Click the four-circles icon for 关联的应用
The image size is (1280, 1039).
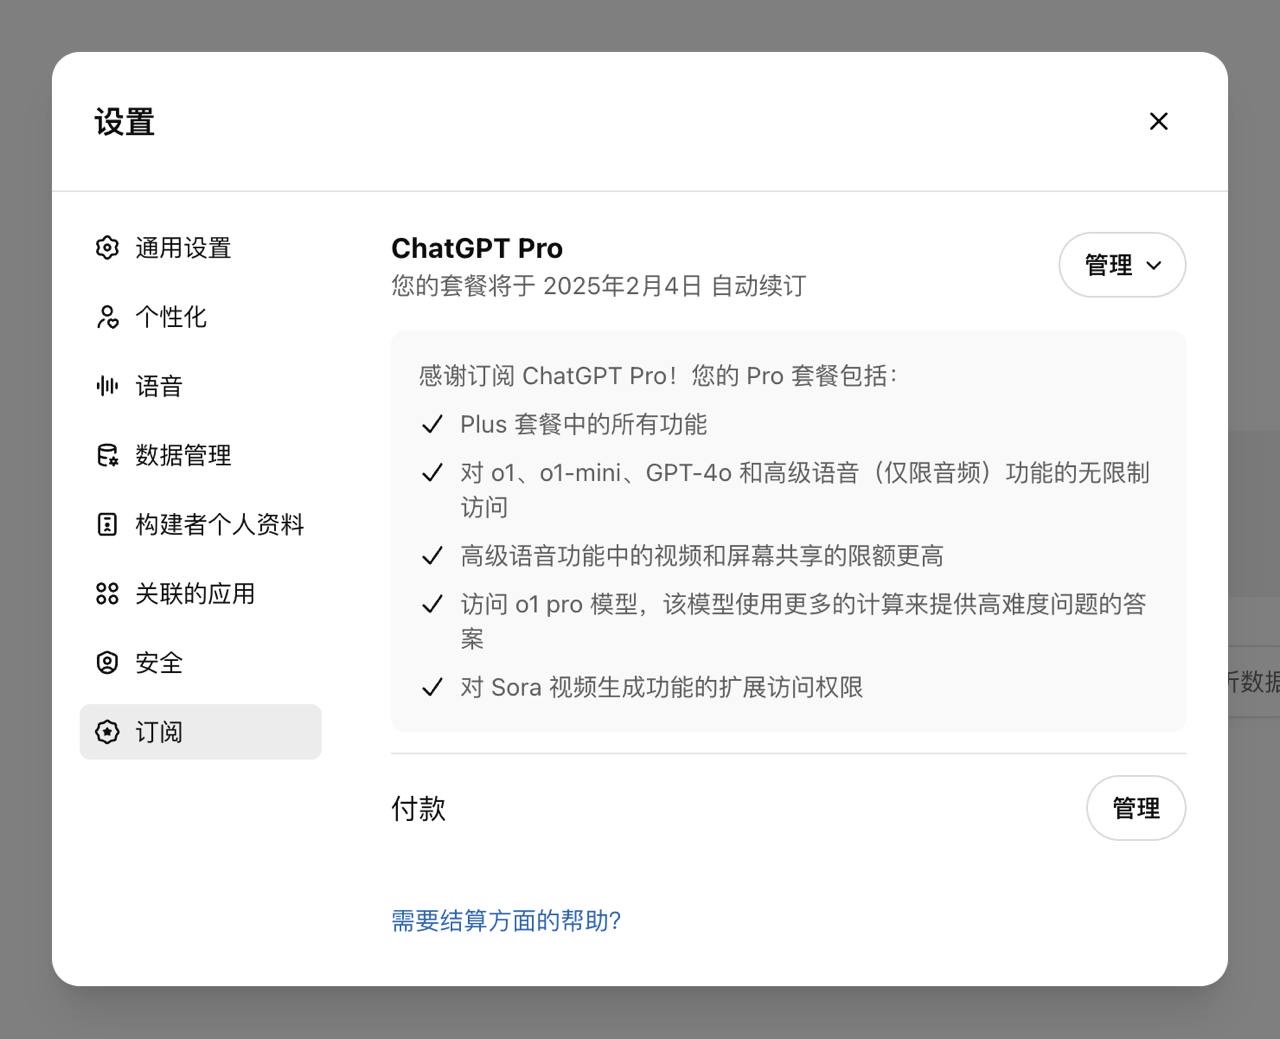[107, 594]
